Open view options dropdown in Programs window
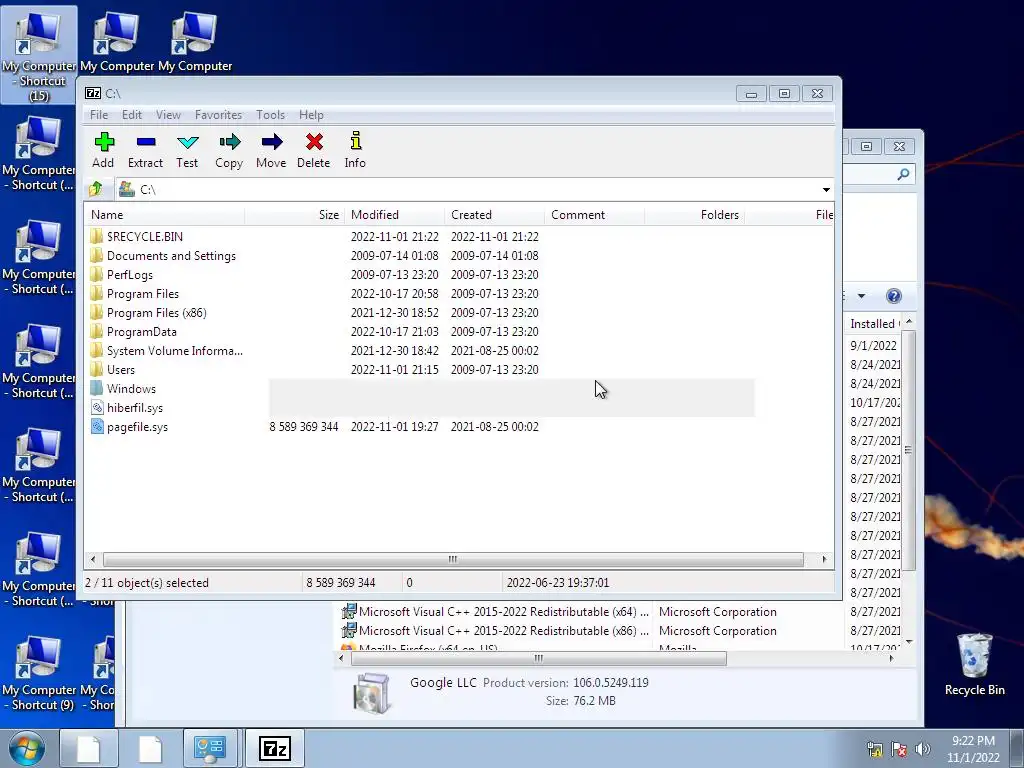Screen dimensions: 1024x768 click(861, 296)
